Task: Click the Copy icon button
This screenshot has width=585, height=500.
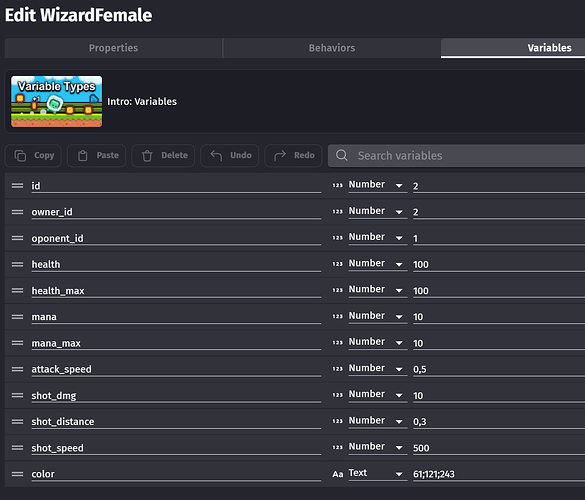Action: [x=20, y=156]
